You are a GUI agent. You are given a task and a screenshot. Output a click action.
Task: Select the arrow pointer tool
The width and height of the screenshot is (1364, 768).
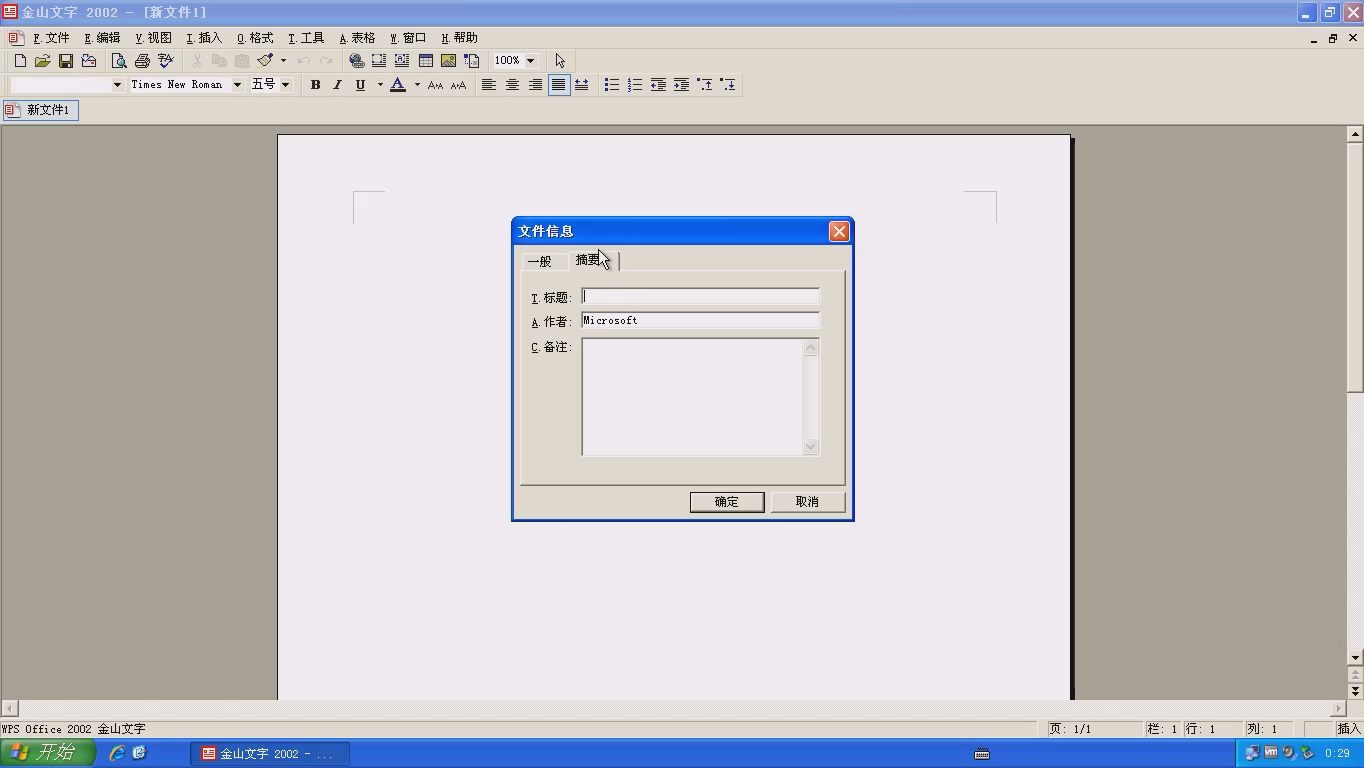[x=560, y=61]
